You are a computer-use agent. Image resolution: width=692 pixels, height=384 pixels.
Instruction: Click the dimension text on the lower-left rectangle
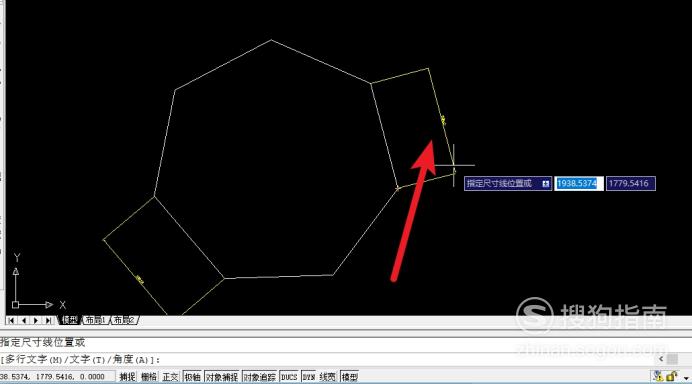click(140, 279)
